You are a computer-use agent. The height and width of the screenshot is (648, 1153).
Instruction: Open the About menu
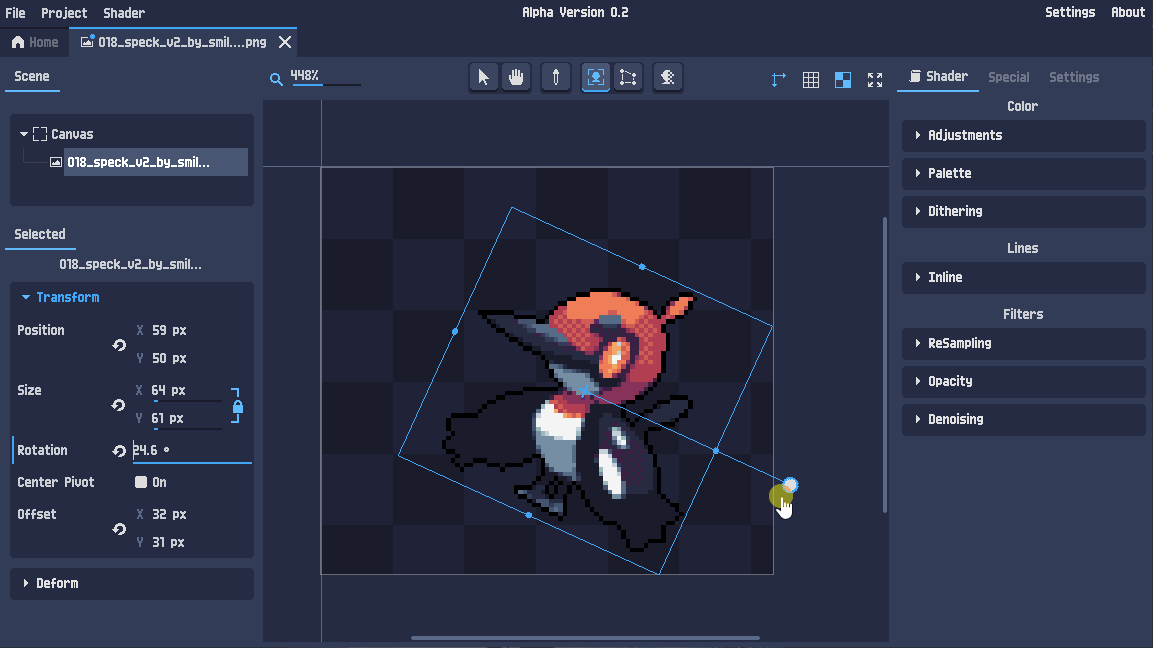(1128, 13)
